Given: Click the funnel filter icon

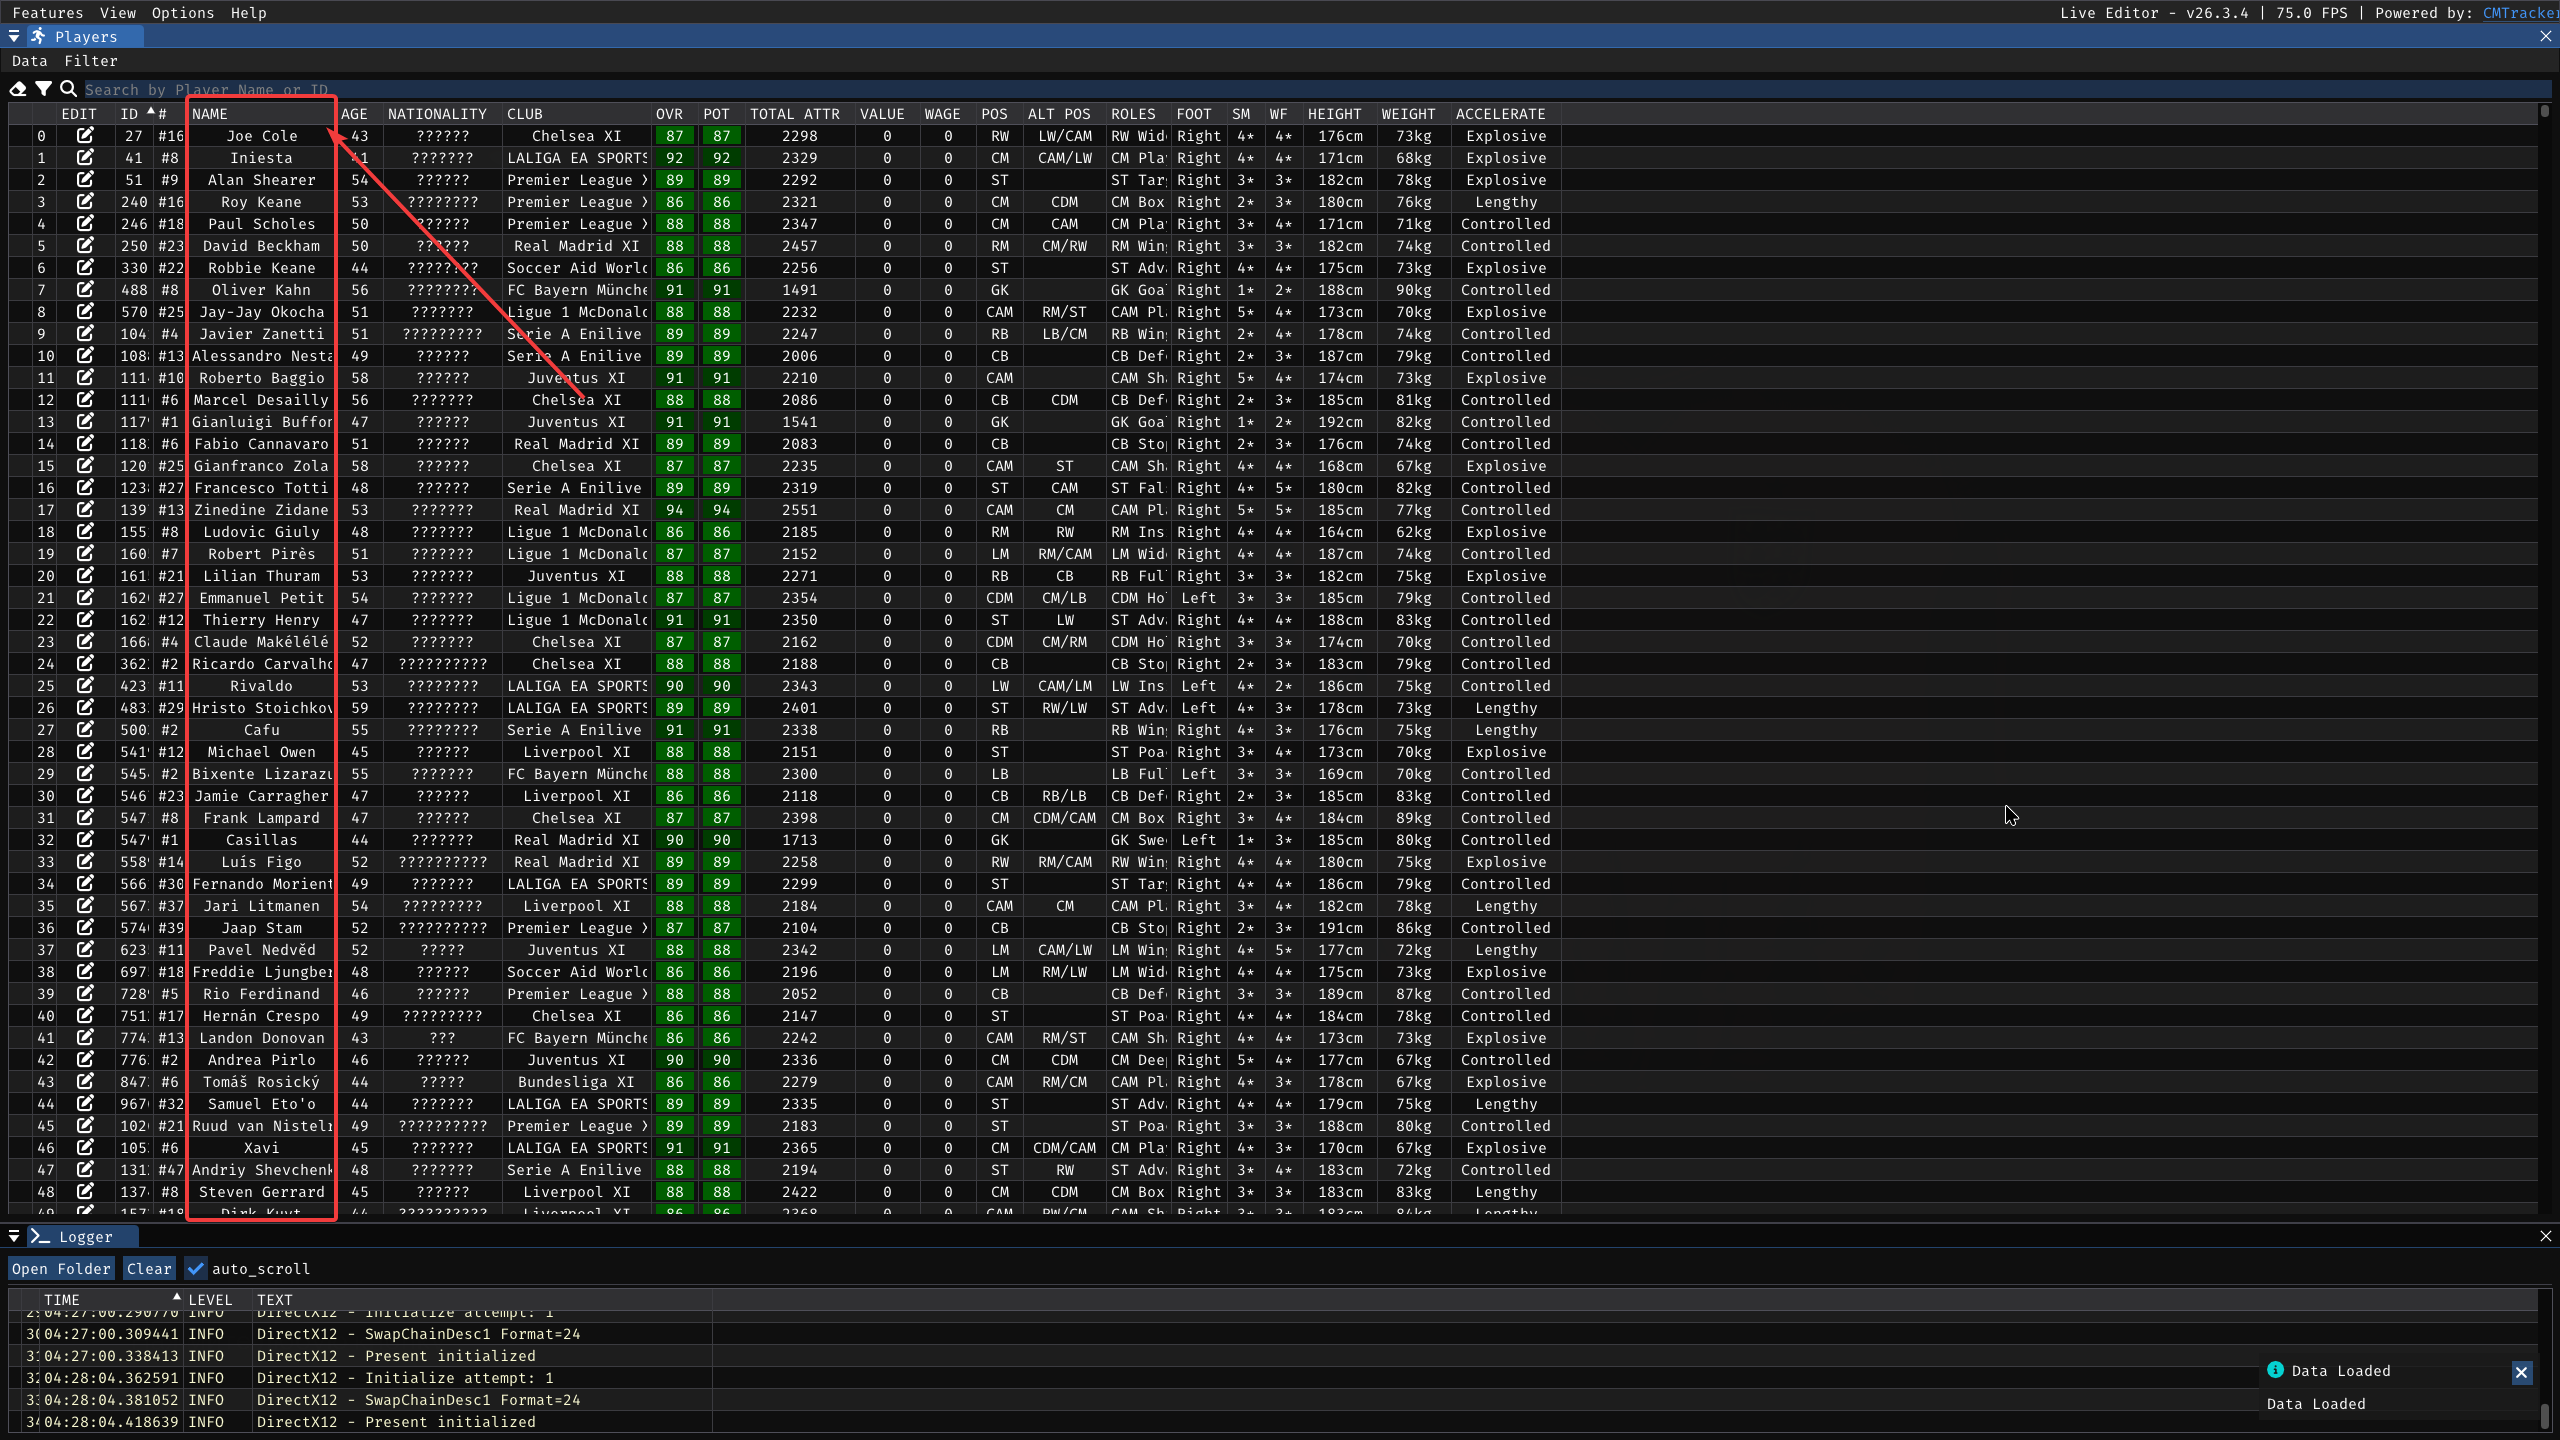Looking at the screenshot, I should 43,89.
